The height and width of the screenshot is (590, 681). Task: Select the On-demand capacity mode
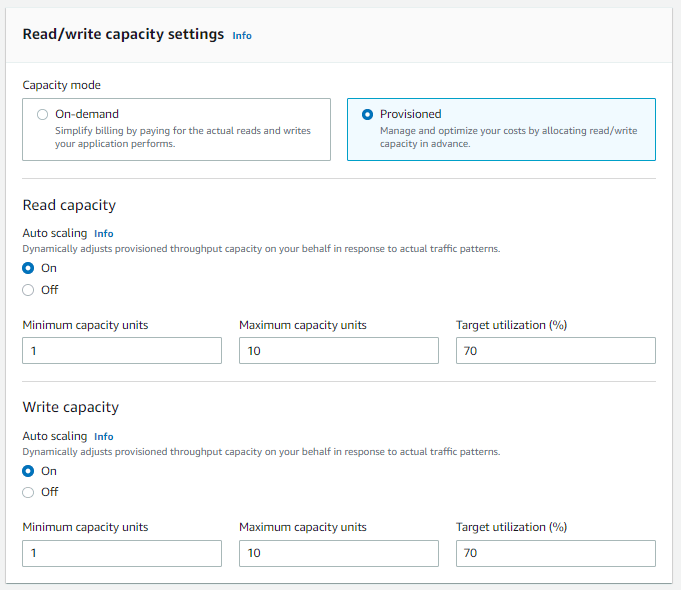click(x=42, y=115)
